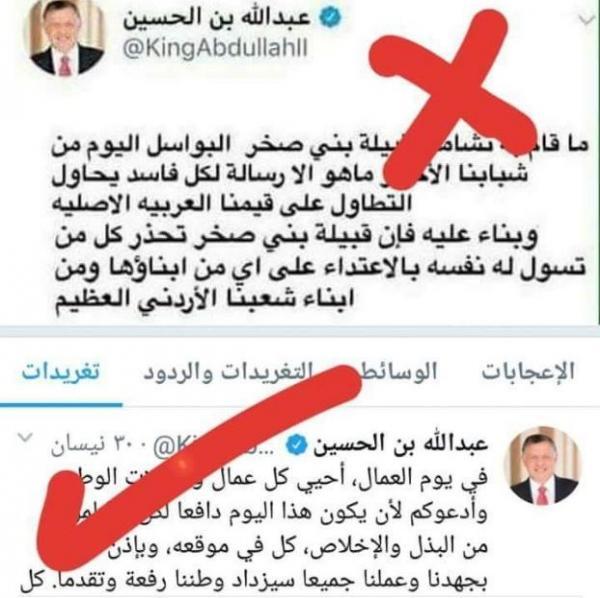Viewport: 600px width, 598px height.
Task: Click the line وبناء عليه فإن قبيلة بني صخر
Action: (x=296, y=238)
